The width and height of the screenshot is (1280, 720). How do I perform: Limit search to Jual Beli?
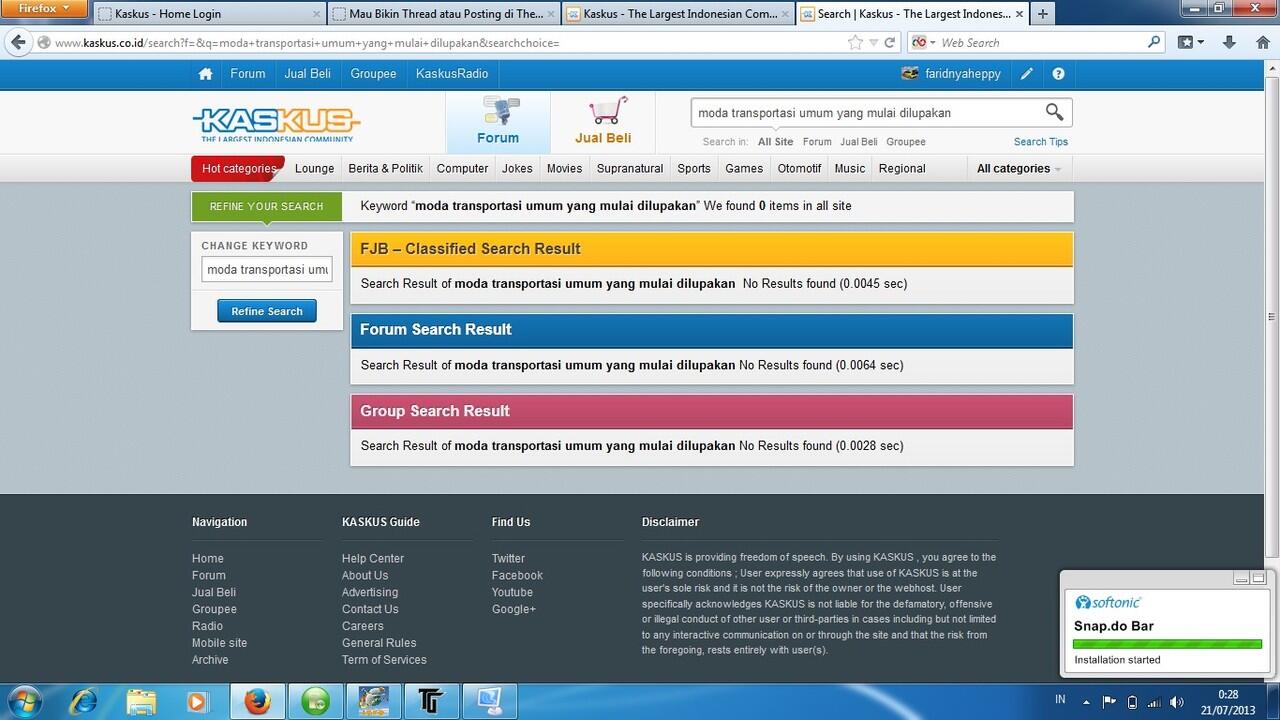(859, 142)
